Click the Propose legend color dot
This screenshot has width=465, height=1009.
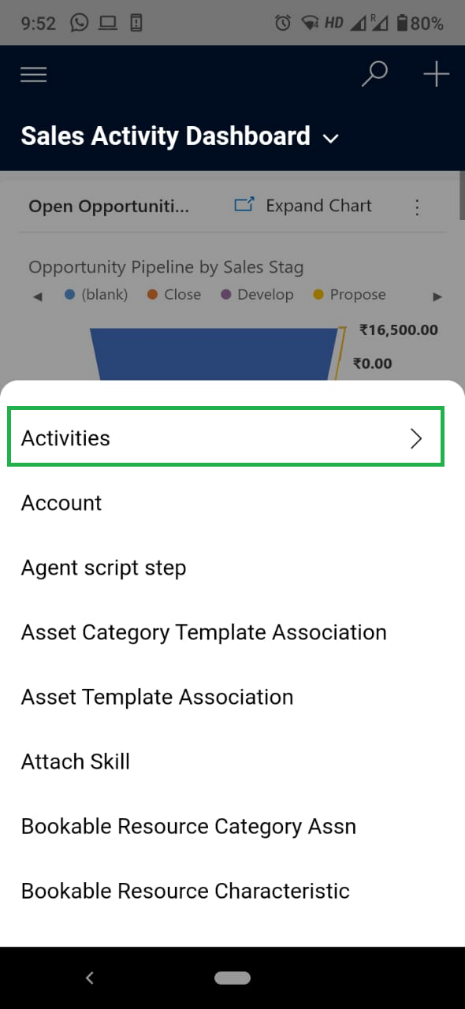pos(317,295)
